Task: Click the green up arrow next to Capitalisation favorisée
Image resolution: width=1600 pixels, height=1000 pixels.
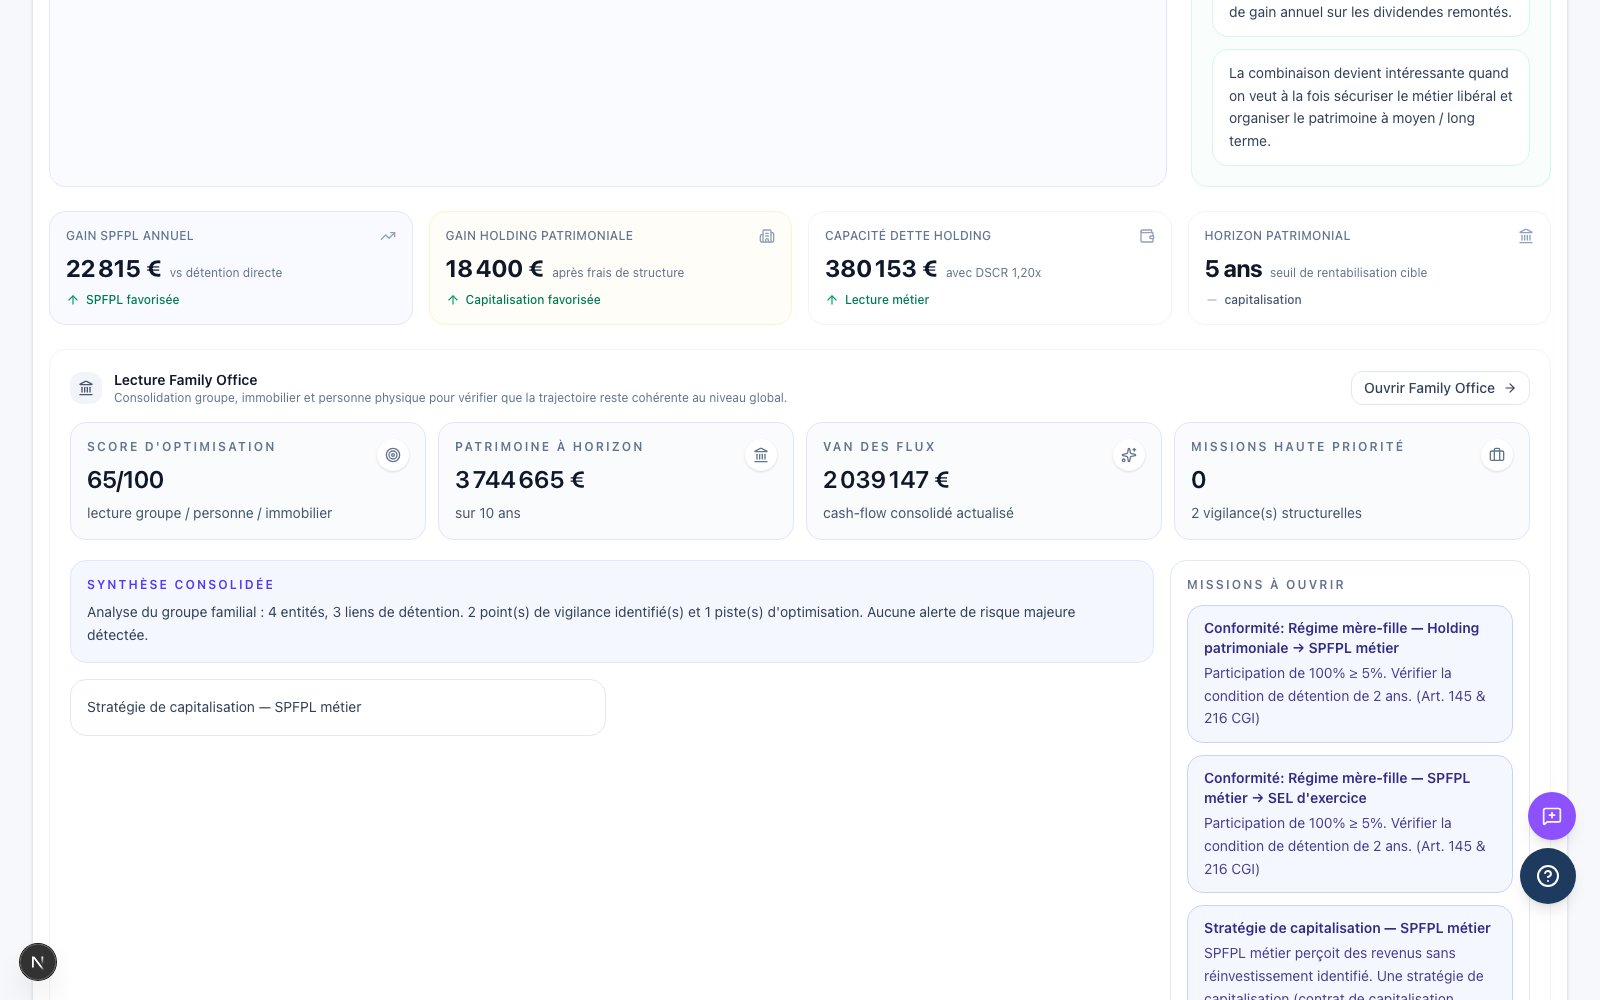Action: pyautogui.click(x=453, y=300)
